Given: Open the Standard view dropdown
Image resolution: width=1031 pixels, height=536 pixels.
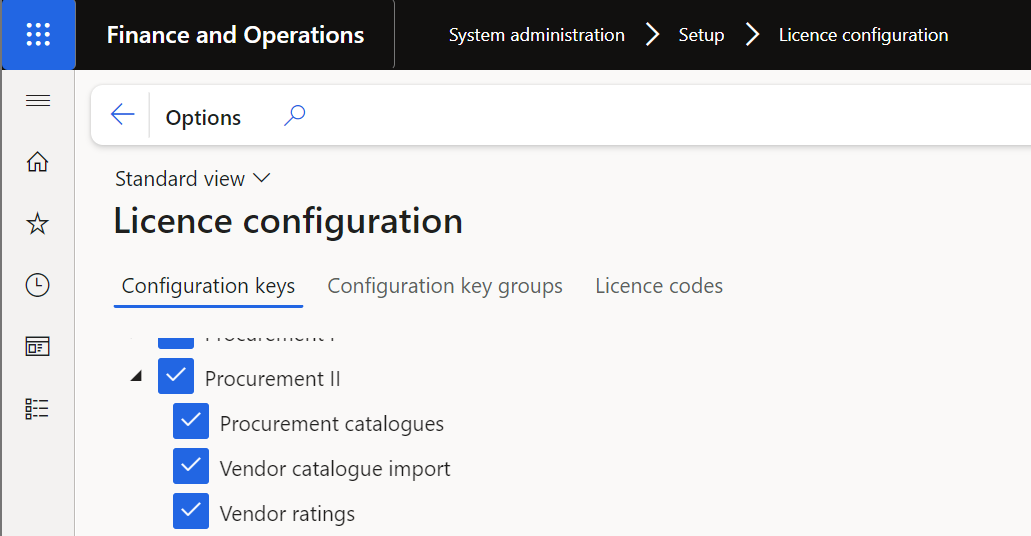Looking at the screenshot, I should point(193,179).
